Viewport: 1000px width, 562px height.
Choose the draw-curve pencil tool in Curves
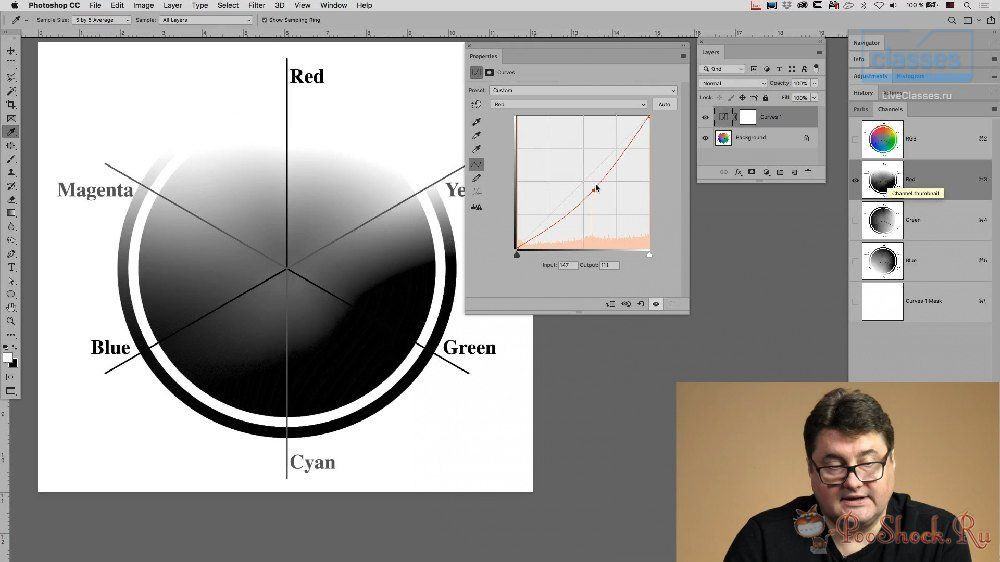click(x=477, y=178)
